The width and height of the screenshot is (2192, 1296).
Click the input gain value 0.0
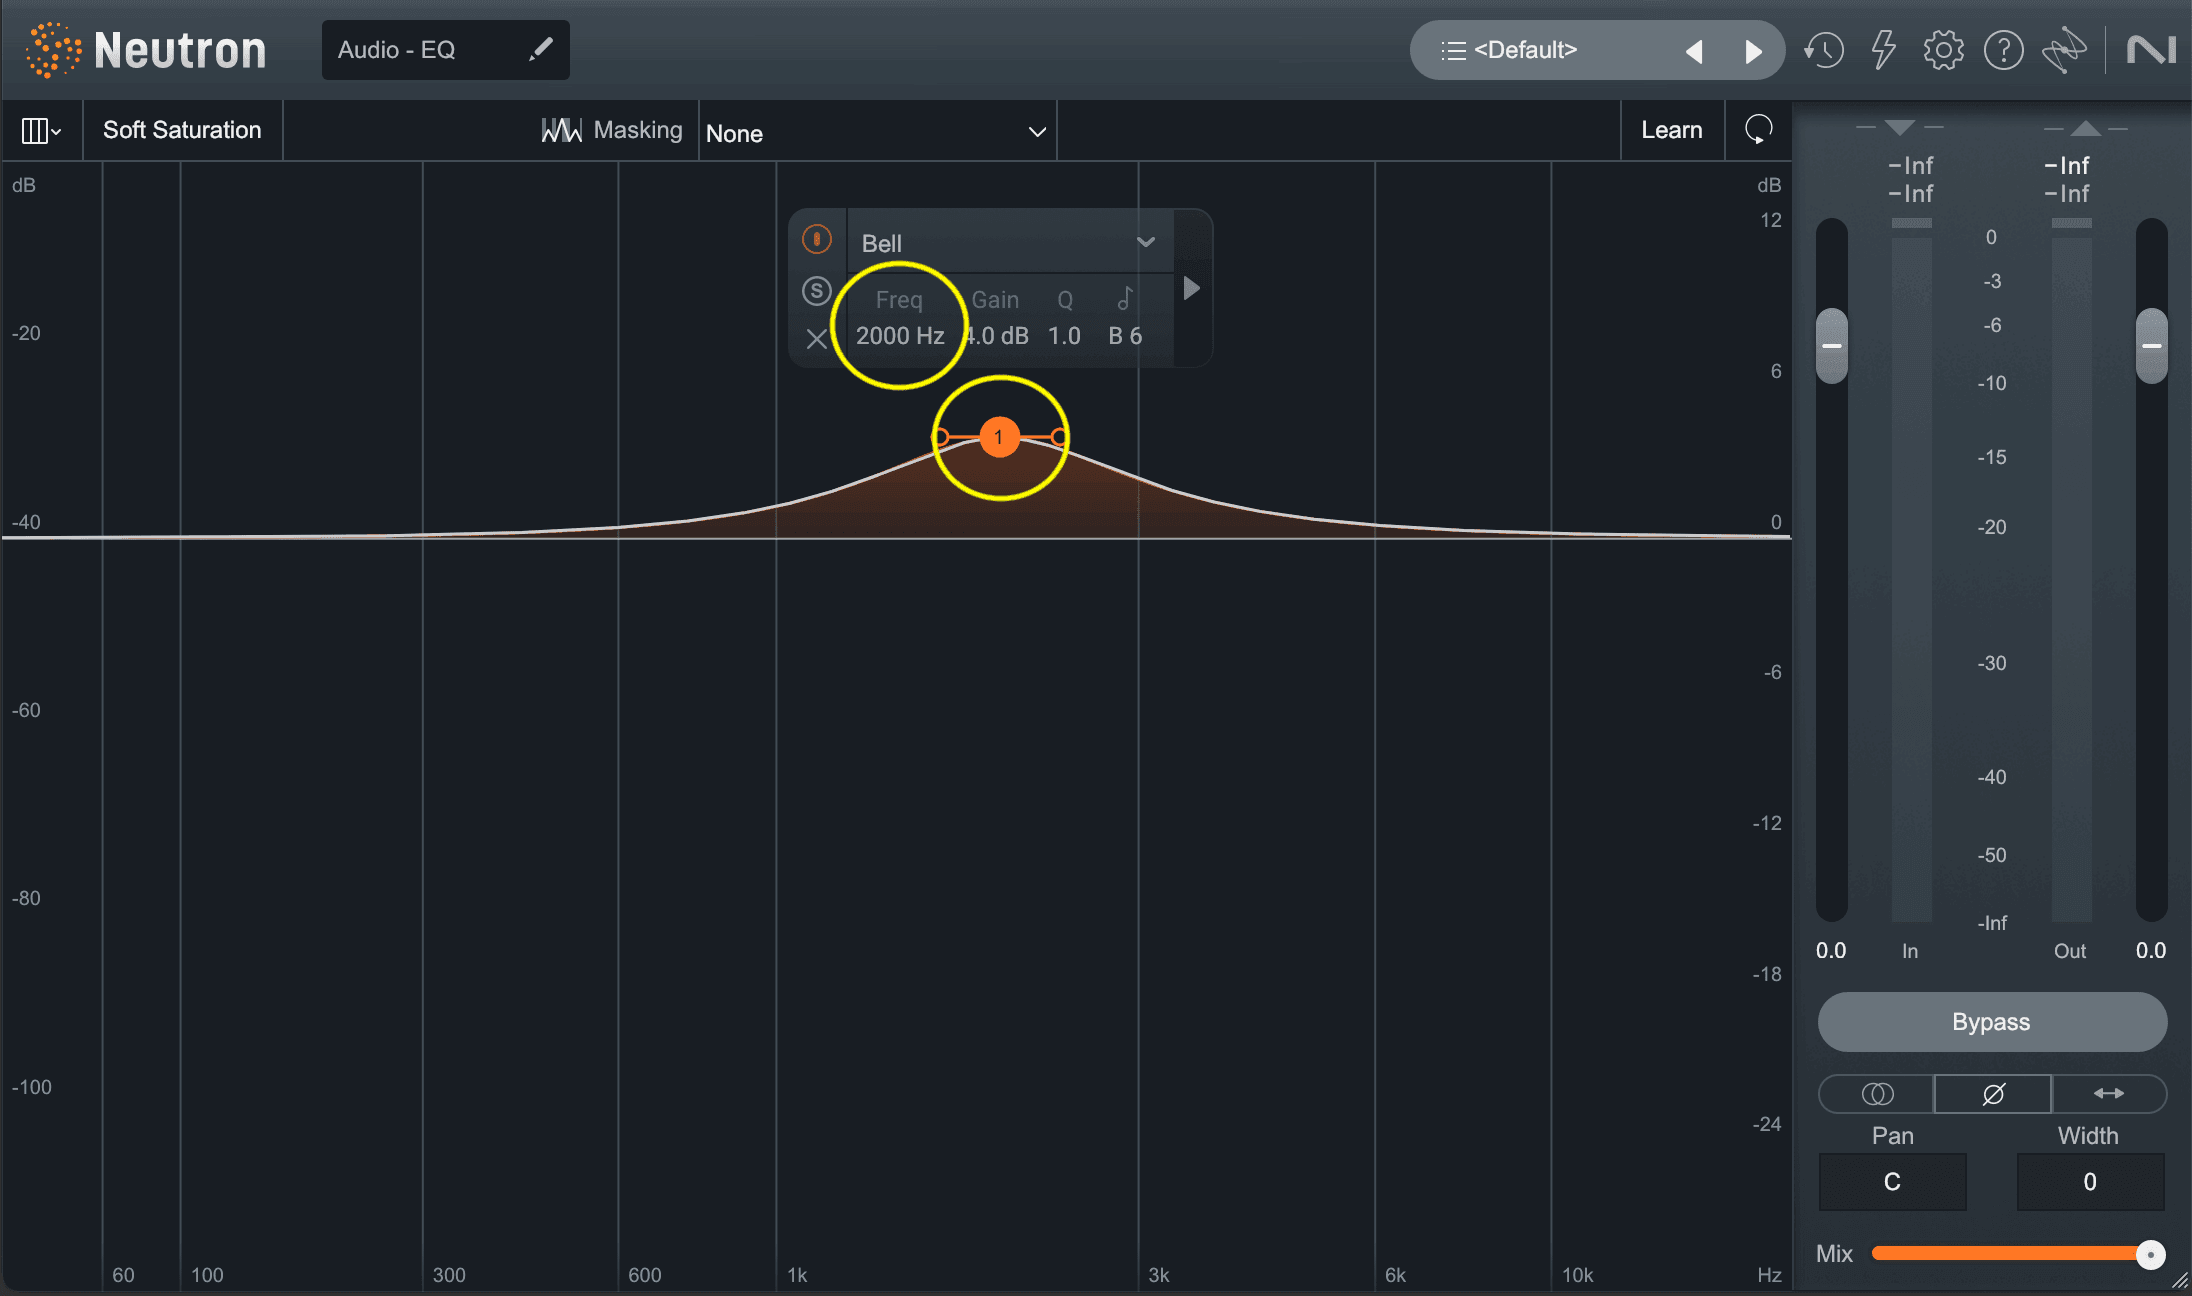(1831, 951)
